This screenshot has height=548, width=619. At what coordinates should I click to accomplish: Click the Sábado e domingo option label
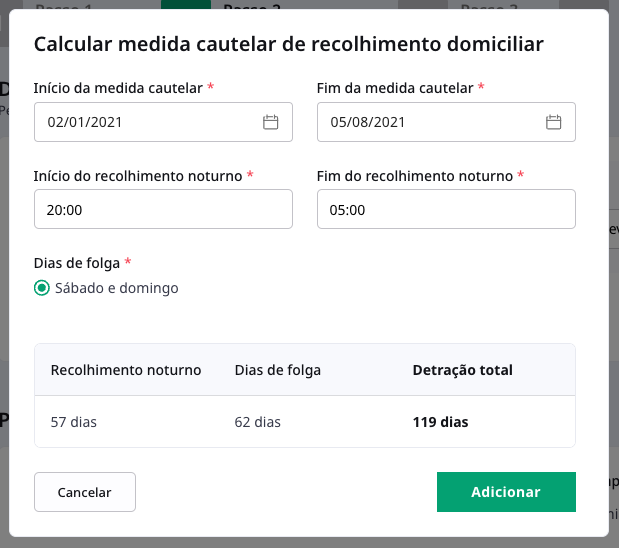(116, 288)
